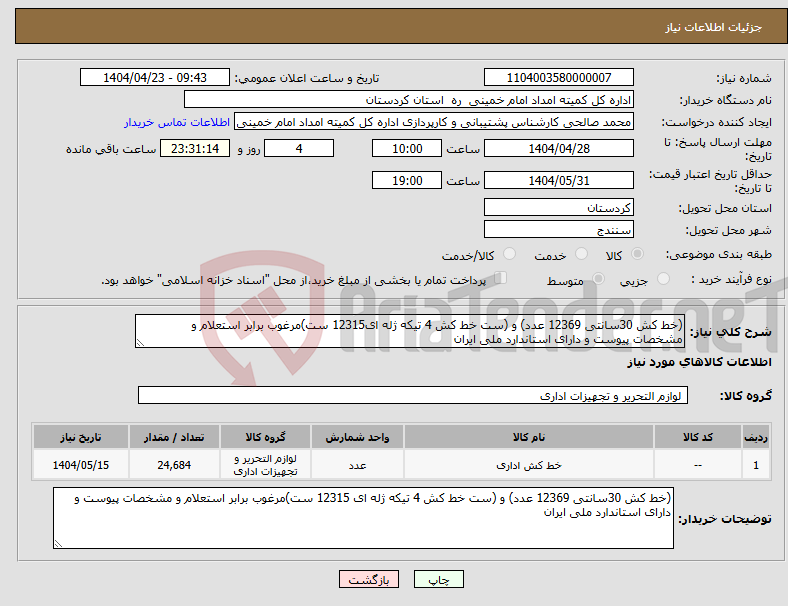Click the گروه کالا table column header
This screenshot has width=788, height=606.
pyautogui.click(x=265, y=437)
